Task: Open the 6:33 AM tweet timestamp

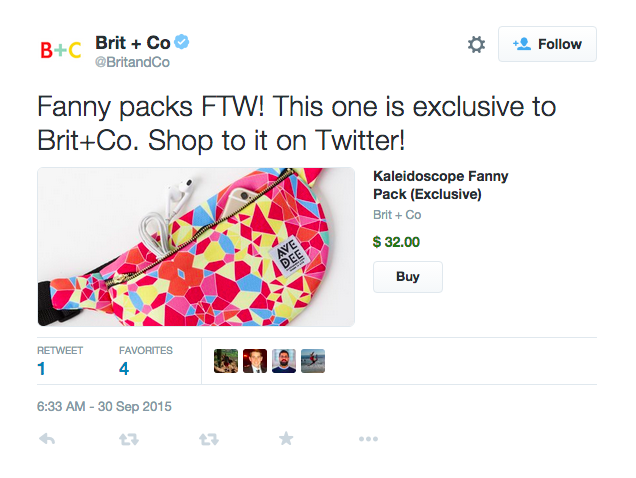Action: [105, 407]
